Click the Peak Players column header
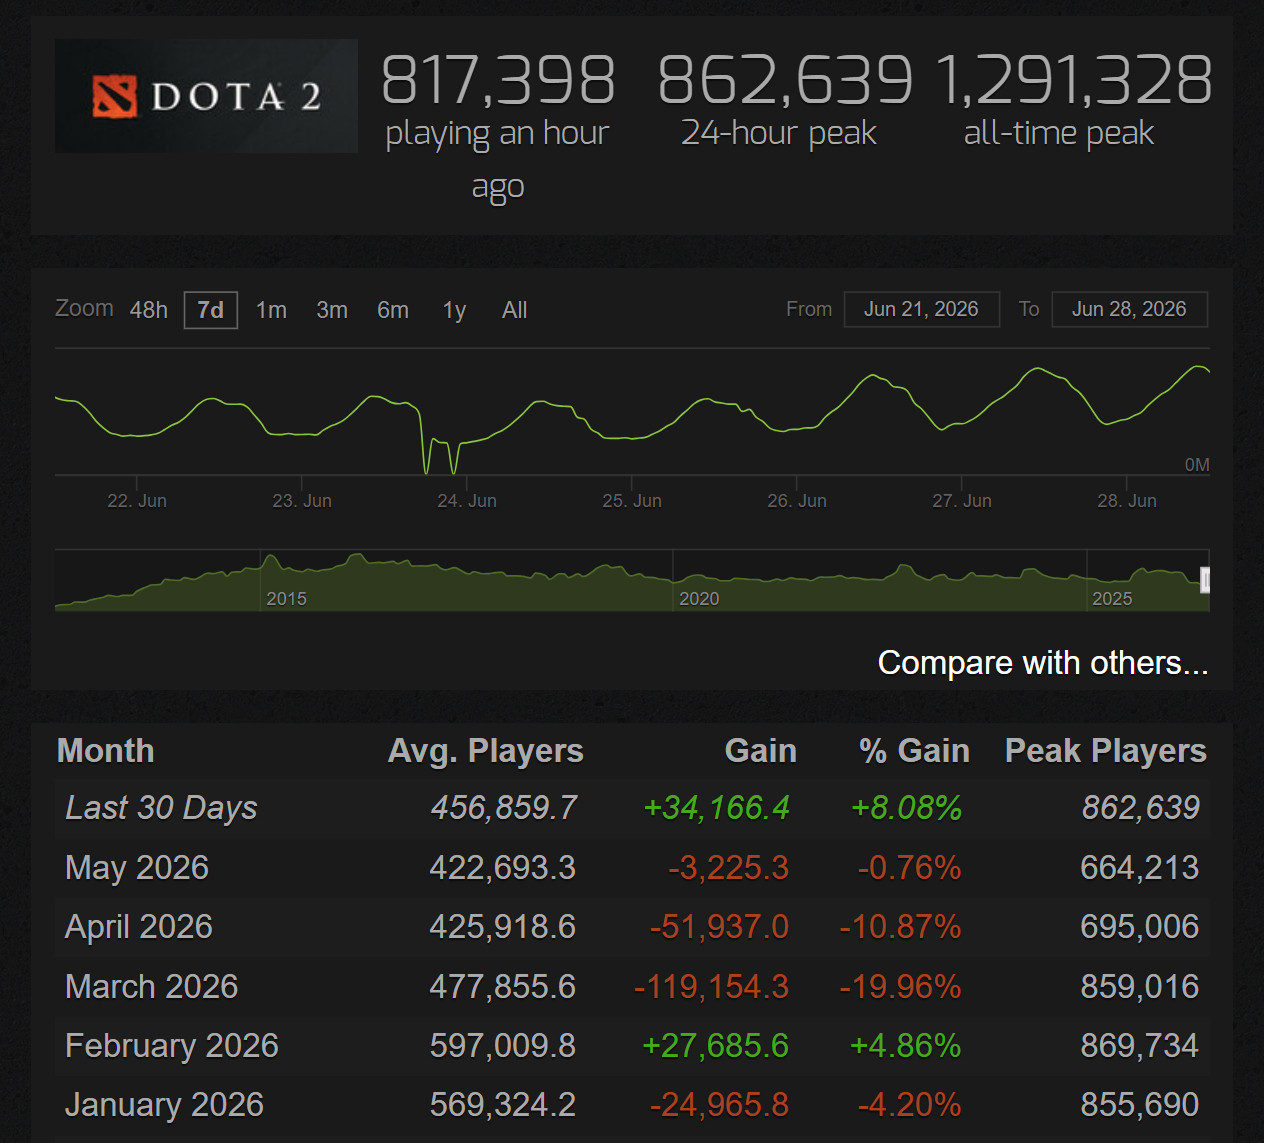 tap(1106, 750)
